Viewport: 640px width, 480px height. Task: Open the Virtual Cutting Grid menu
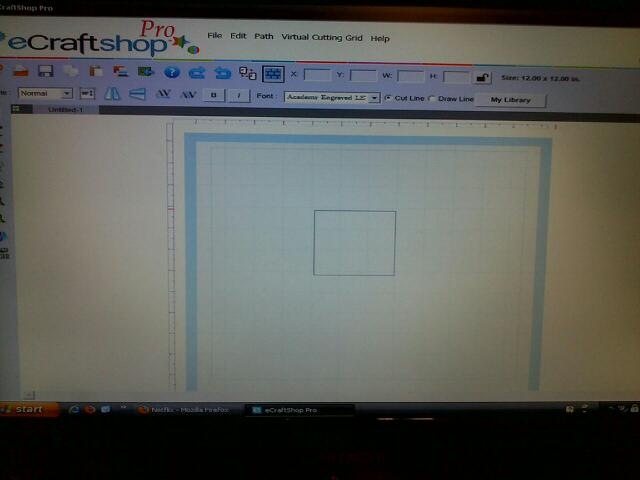[322, 37]
